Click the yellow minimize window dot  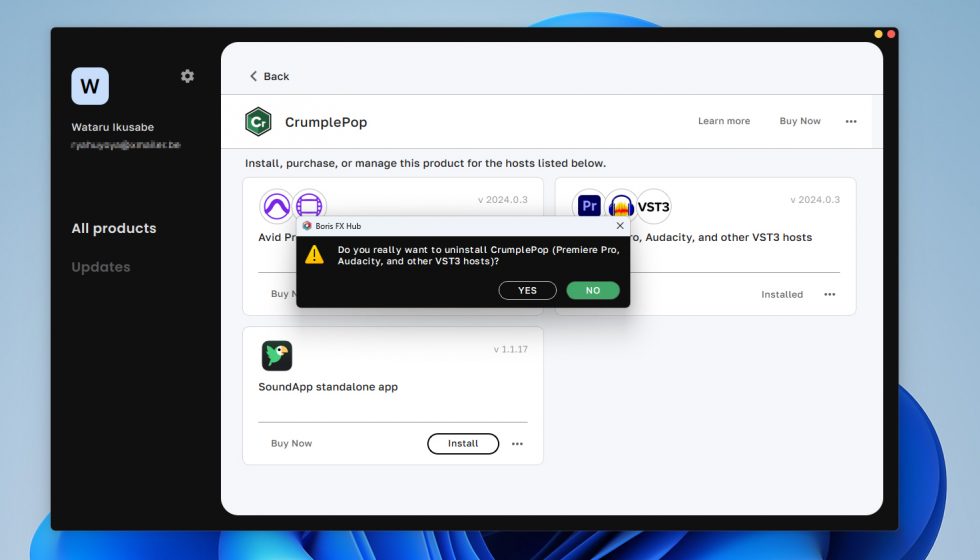tap(878, 34)
